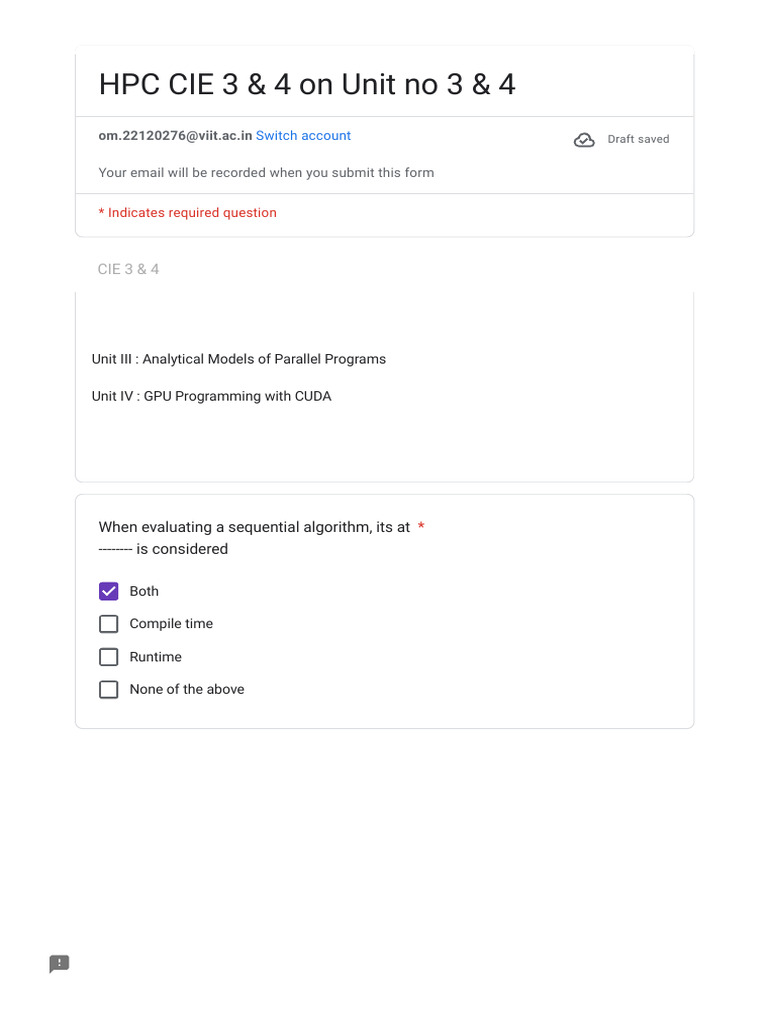Enable the Runtime checkbox

[x=109, y=657]
